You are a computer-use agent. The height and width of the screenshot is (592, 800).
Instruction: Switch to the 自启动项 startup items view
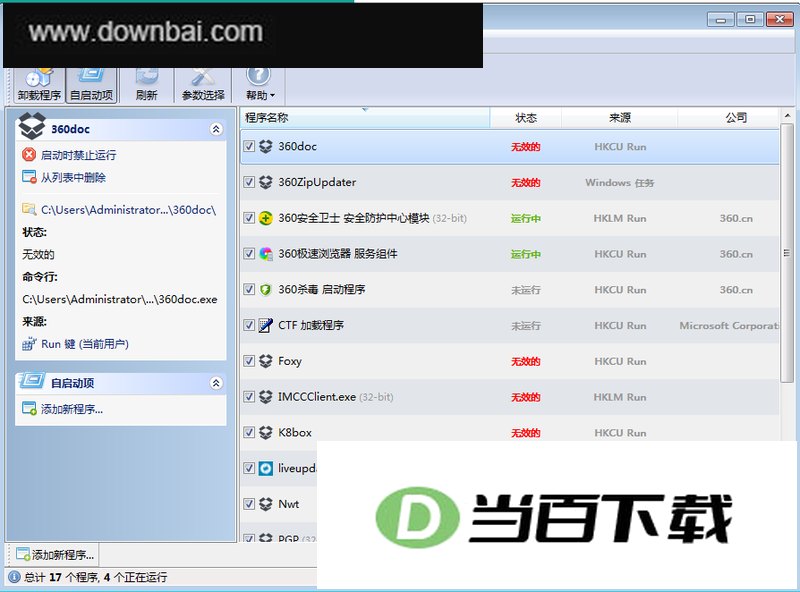(92, 85)
